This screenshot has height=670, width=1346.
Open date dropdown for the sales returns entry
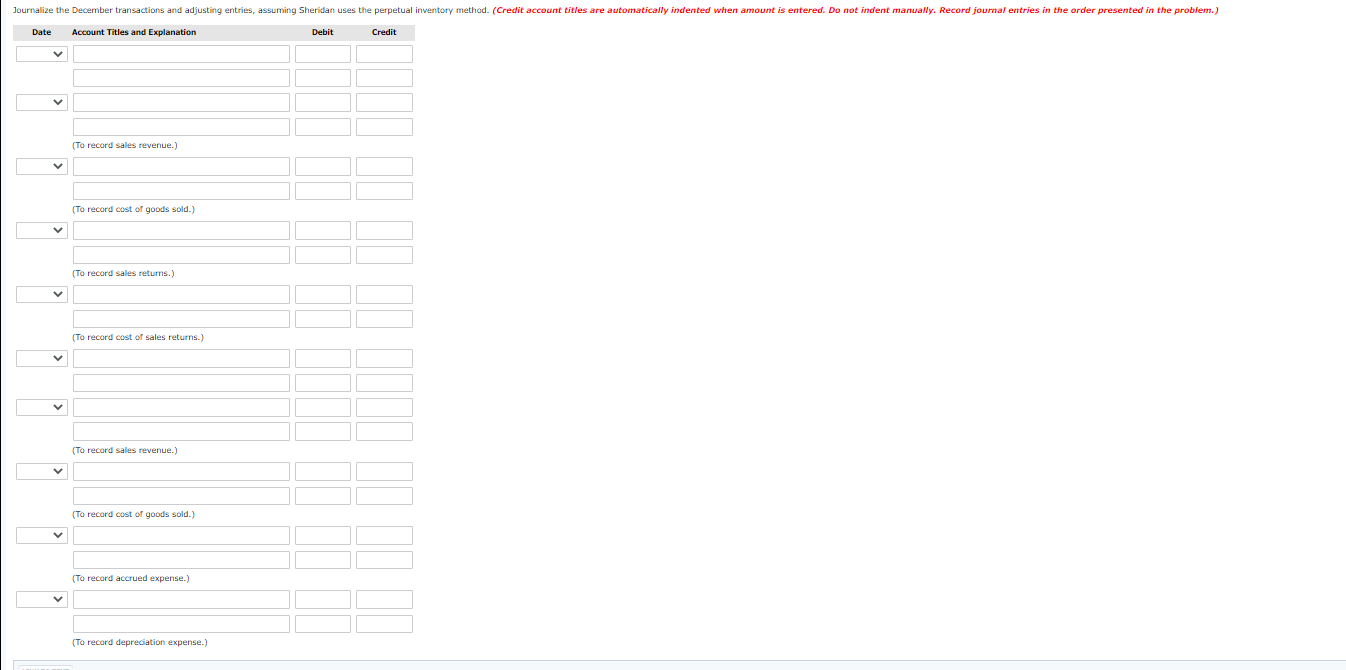pos(42,231)
